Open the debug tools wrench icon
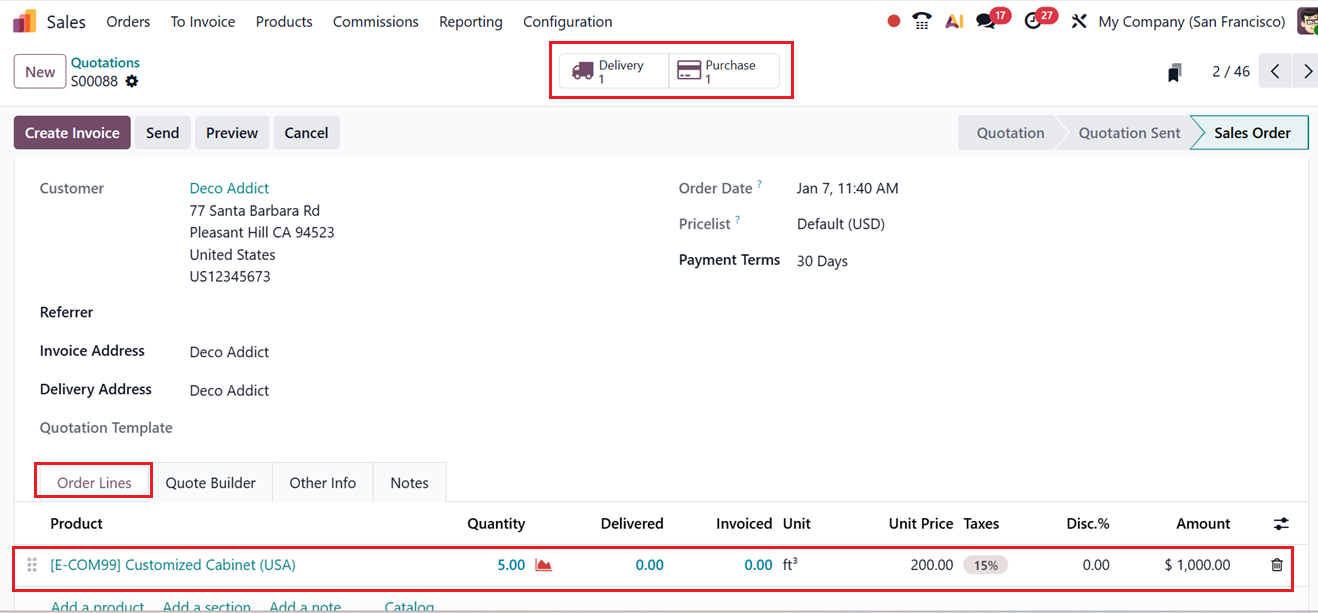 click(x=1079, y=21)
